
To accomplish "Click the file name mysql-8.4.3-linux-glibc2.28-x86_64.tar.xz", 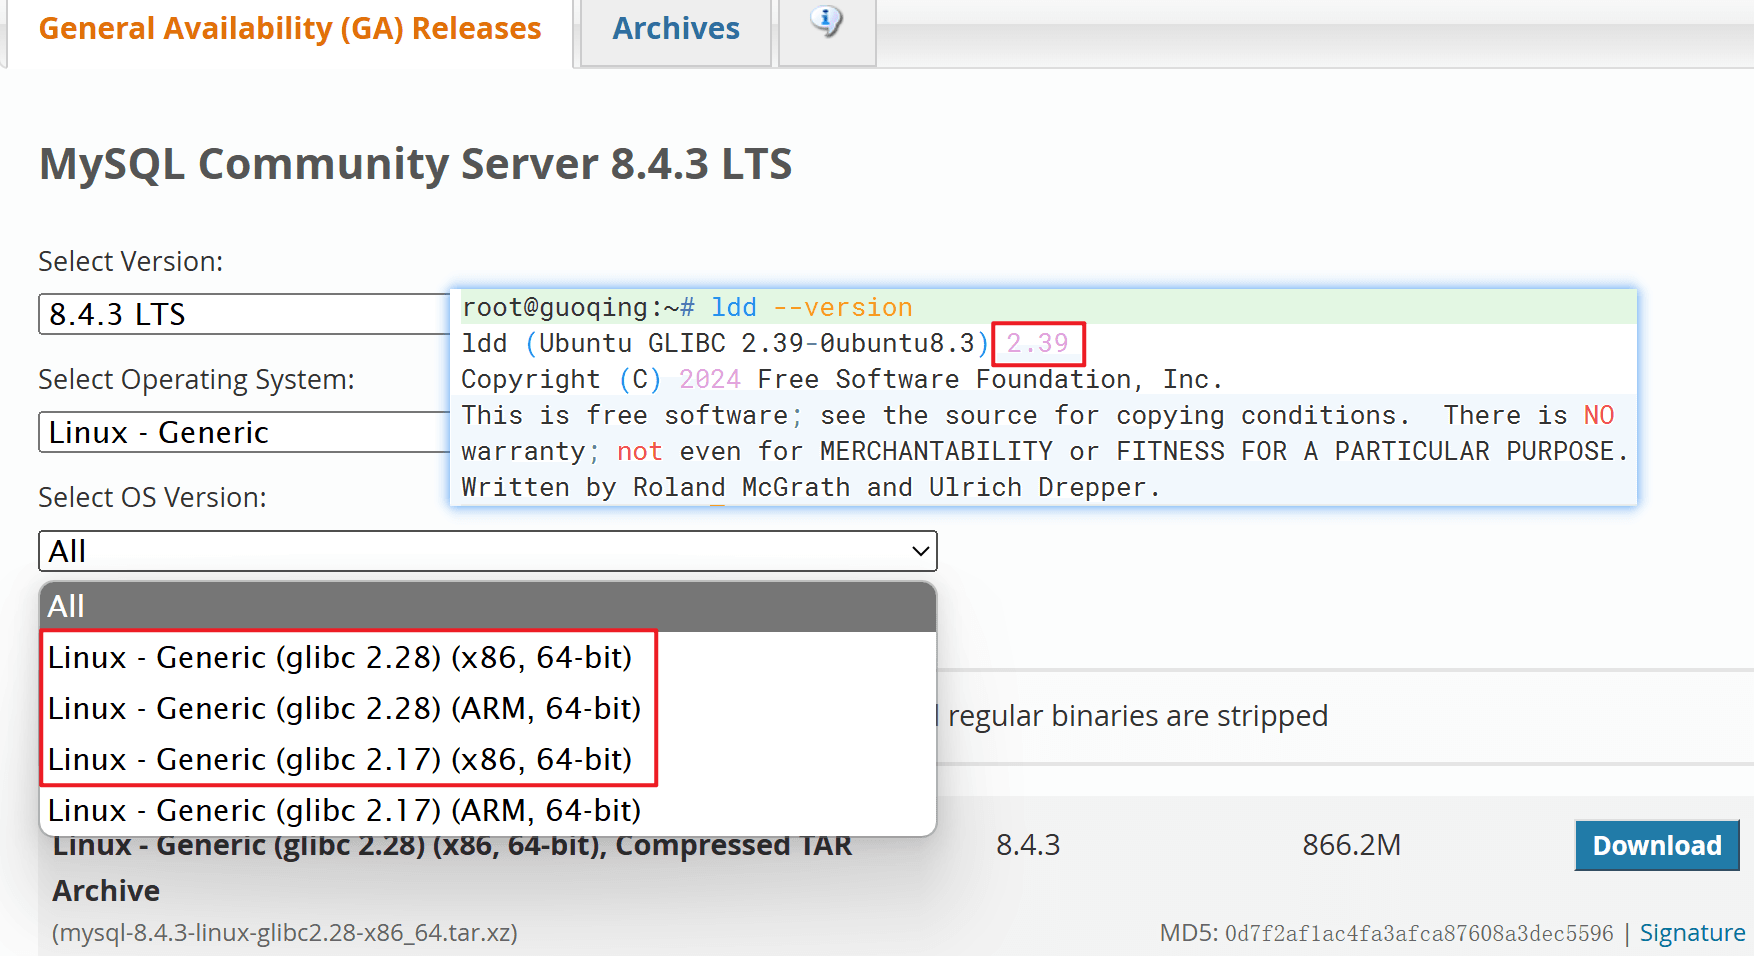I will pyautogui.click(x=285, y=933).
